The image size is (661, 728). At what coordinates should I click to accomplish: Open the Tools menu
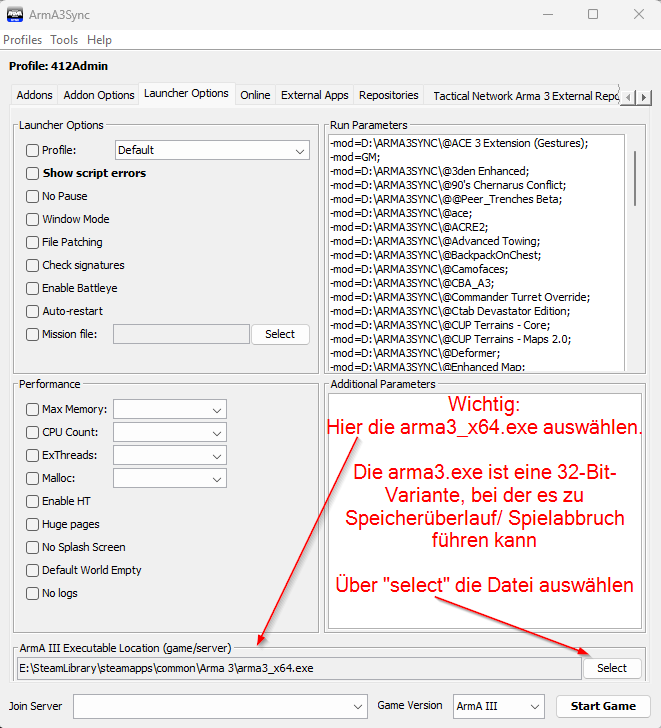coord(64,40)
